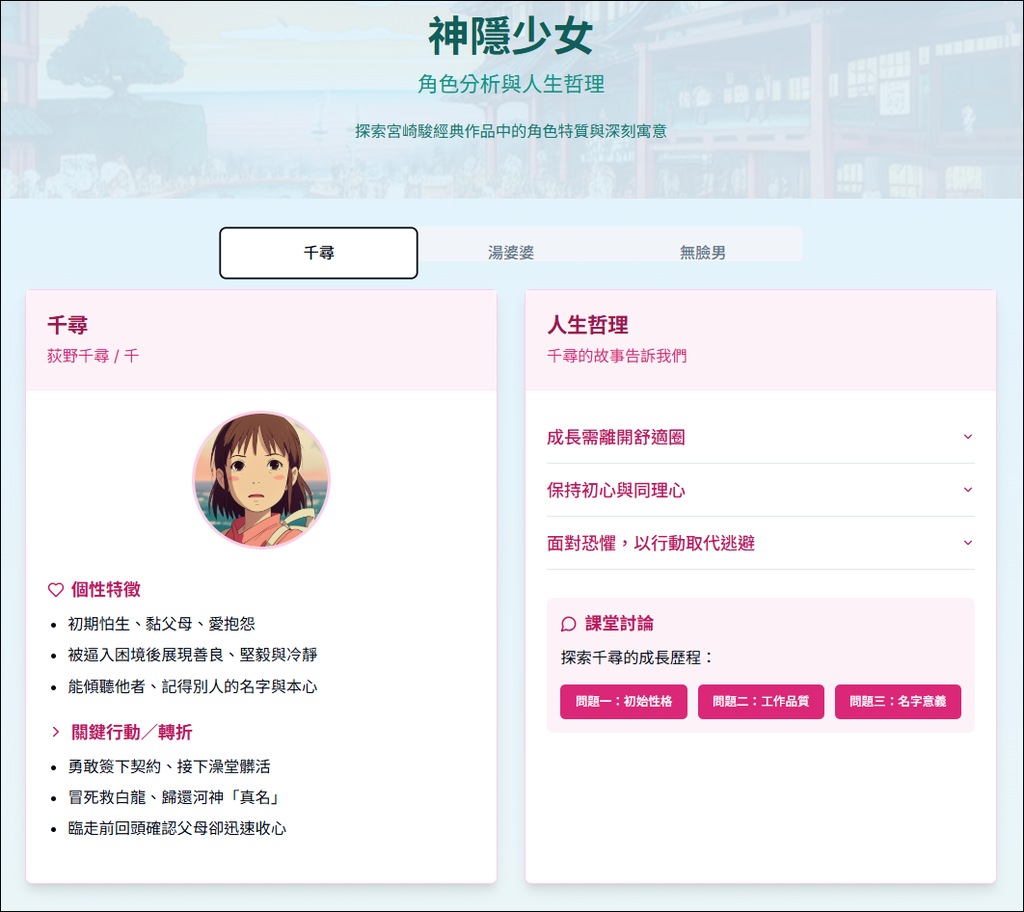Expand 成長需離開舒適圈 section

[x=760, y=437]
